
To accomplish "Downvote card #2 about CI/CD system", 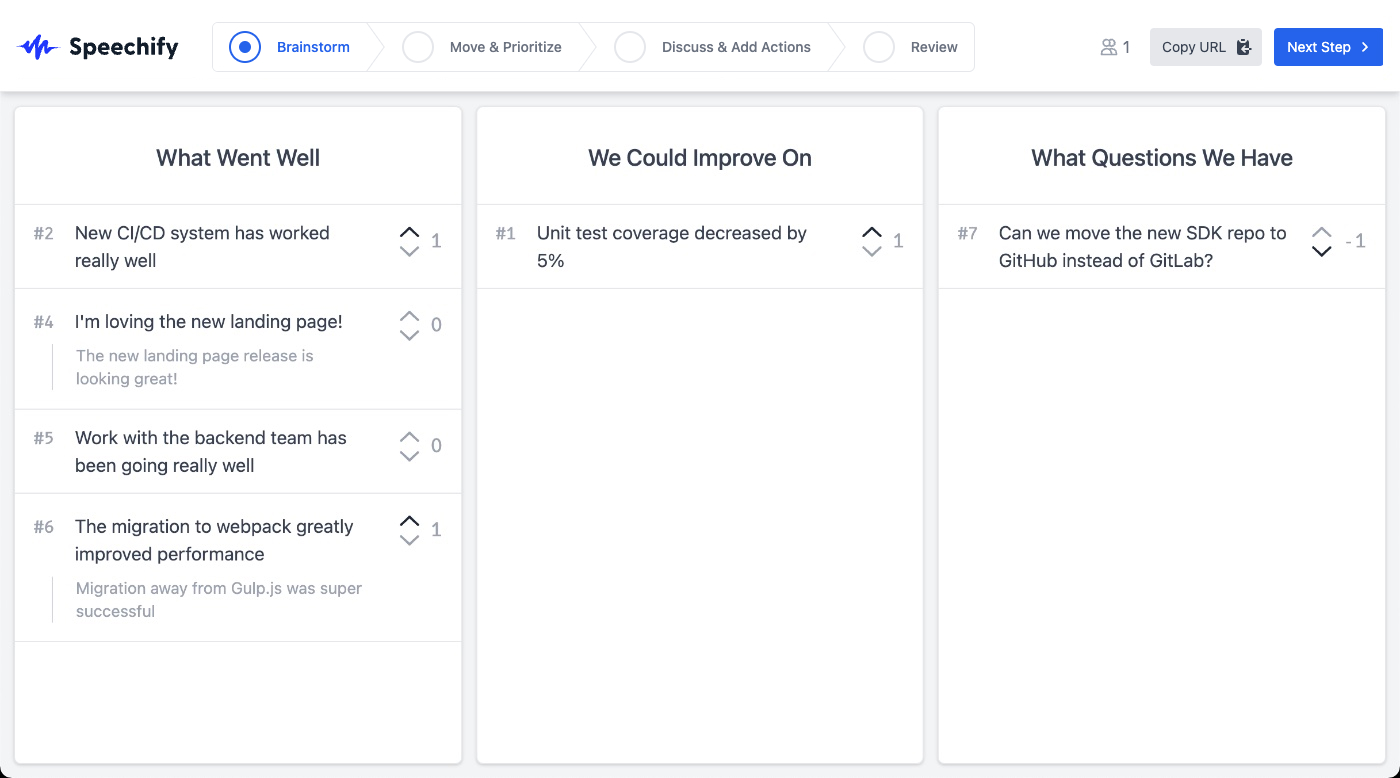I will coord(409,251).
